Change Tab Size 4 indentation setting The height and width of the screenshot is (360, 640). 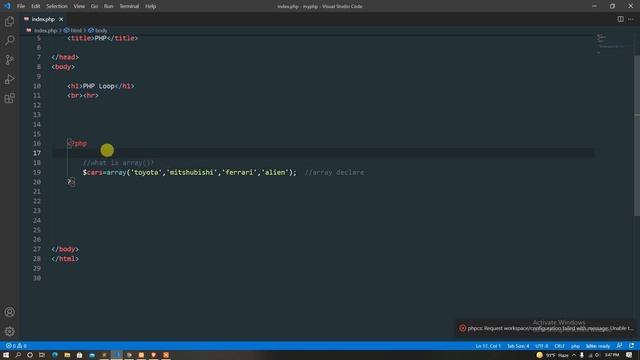pos(518,346)
